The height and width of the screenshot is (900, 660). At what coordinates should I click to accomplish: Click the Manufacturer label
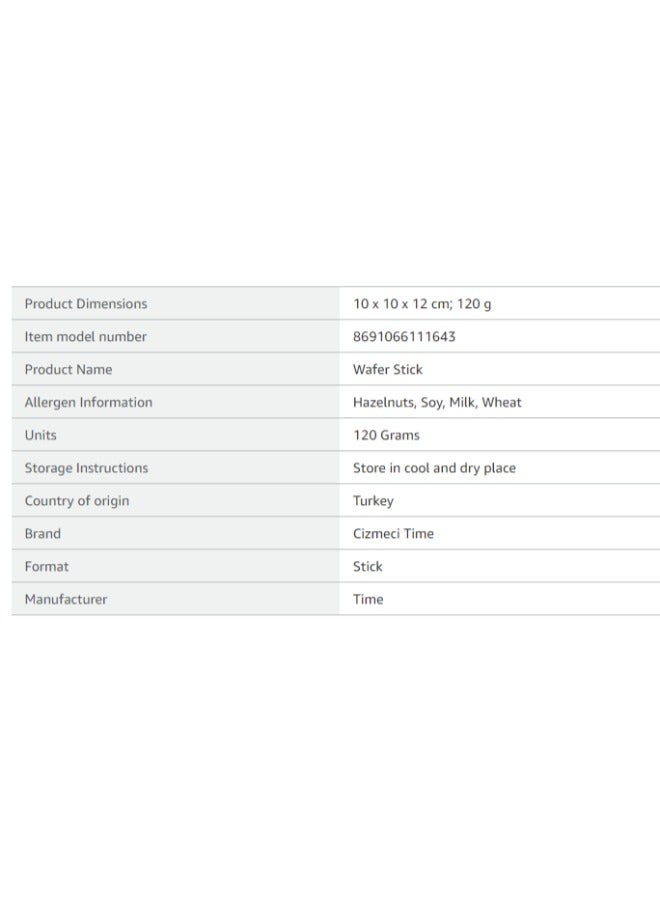pyautogui.click(x=65, y=599)
